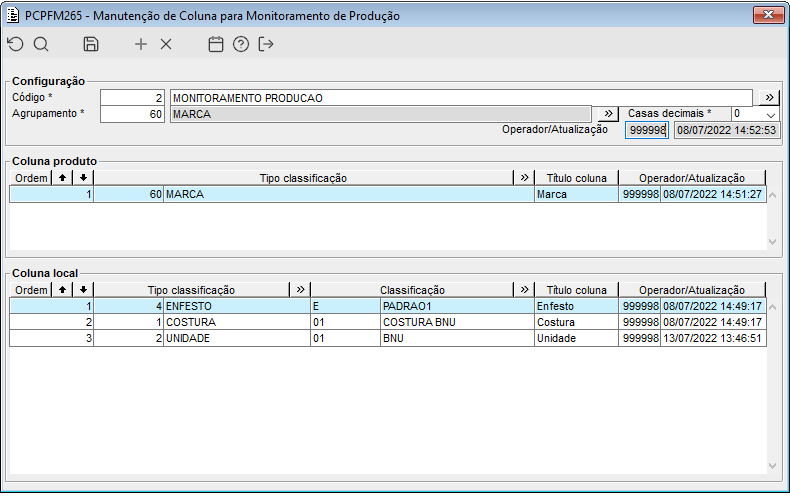Viewport: 790px width, 496px height.
Task: Click the Unidade title cell
Action: [576, 338]
